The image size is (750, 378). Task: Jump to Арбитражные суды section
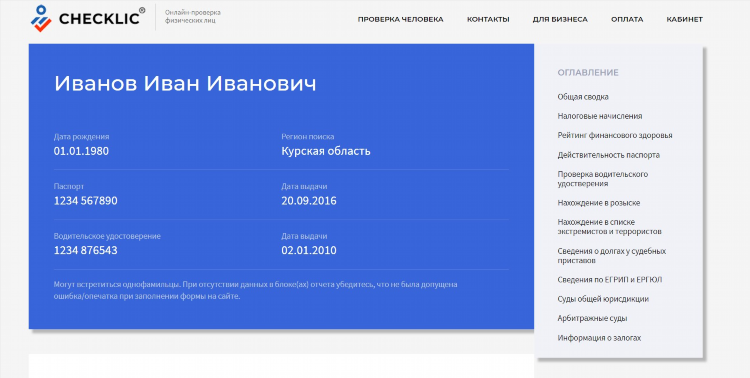[592, 318]
